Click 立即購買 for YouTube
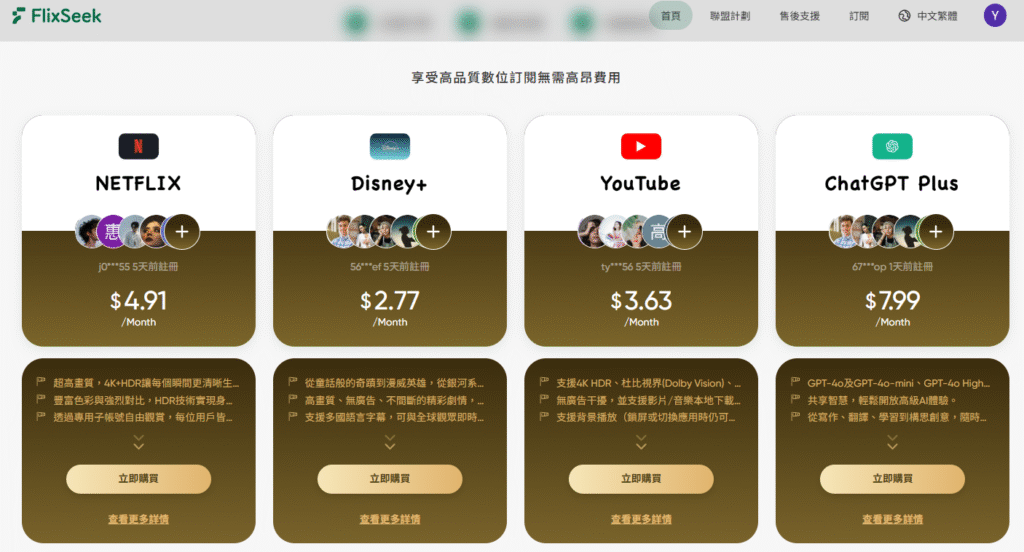This screenshot has height=552, width=1024. point(641,479)
